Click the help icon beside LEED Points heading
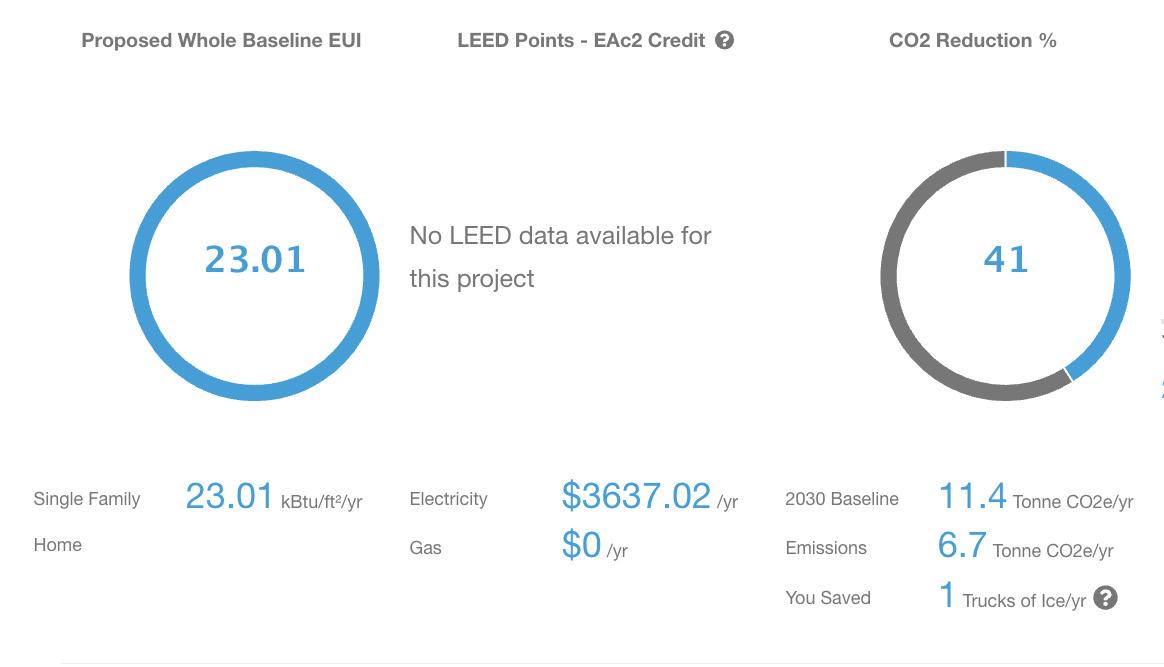The image size is (1164, 667). pos(725,41)
